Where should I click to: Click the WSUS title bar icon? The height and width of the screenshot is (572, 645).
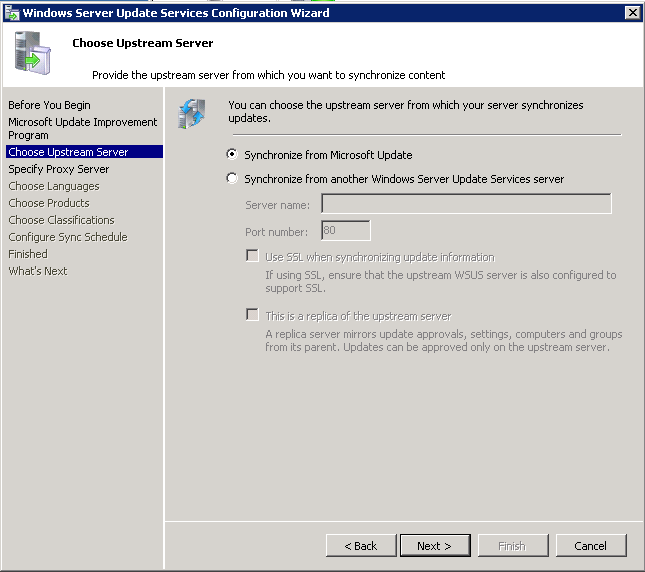coord(11,12)
